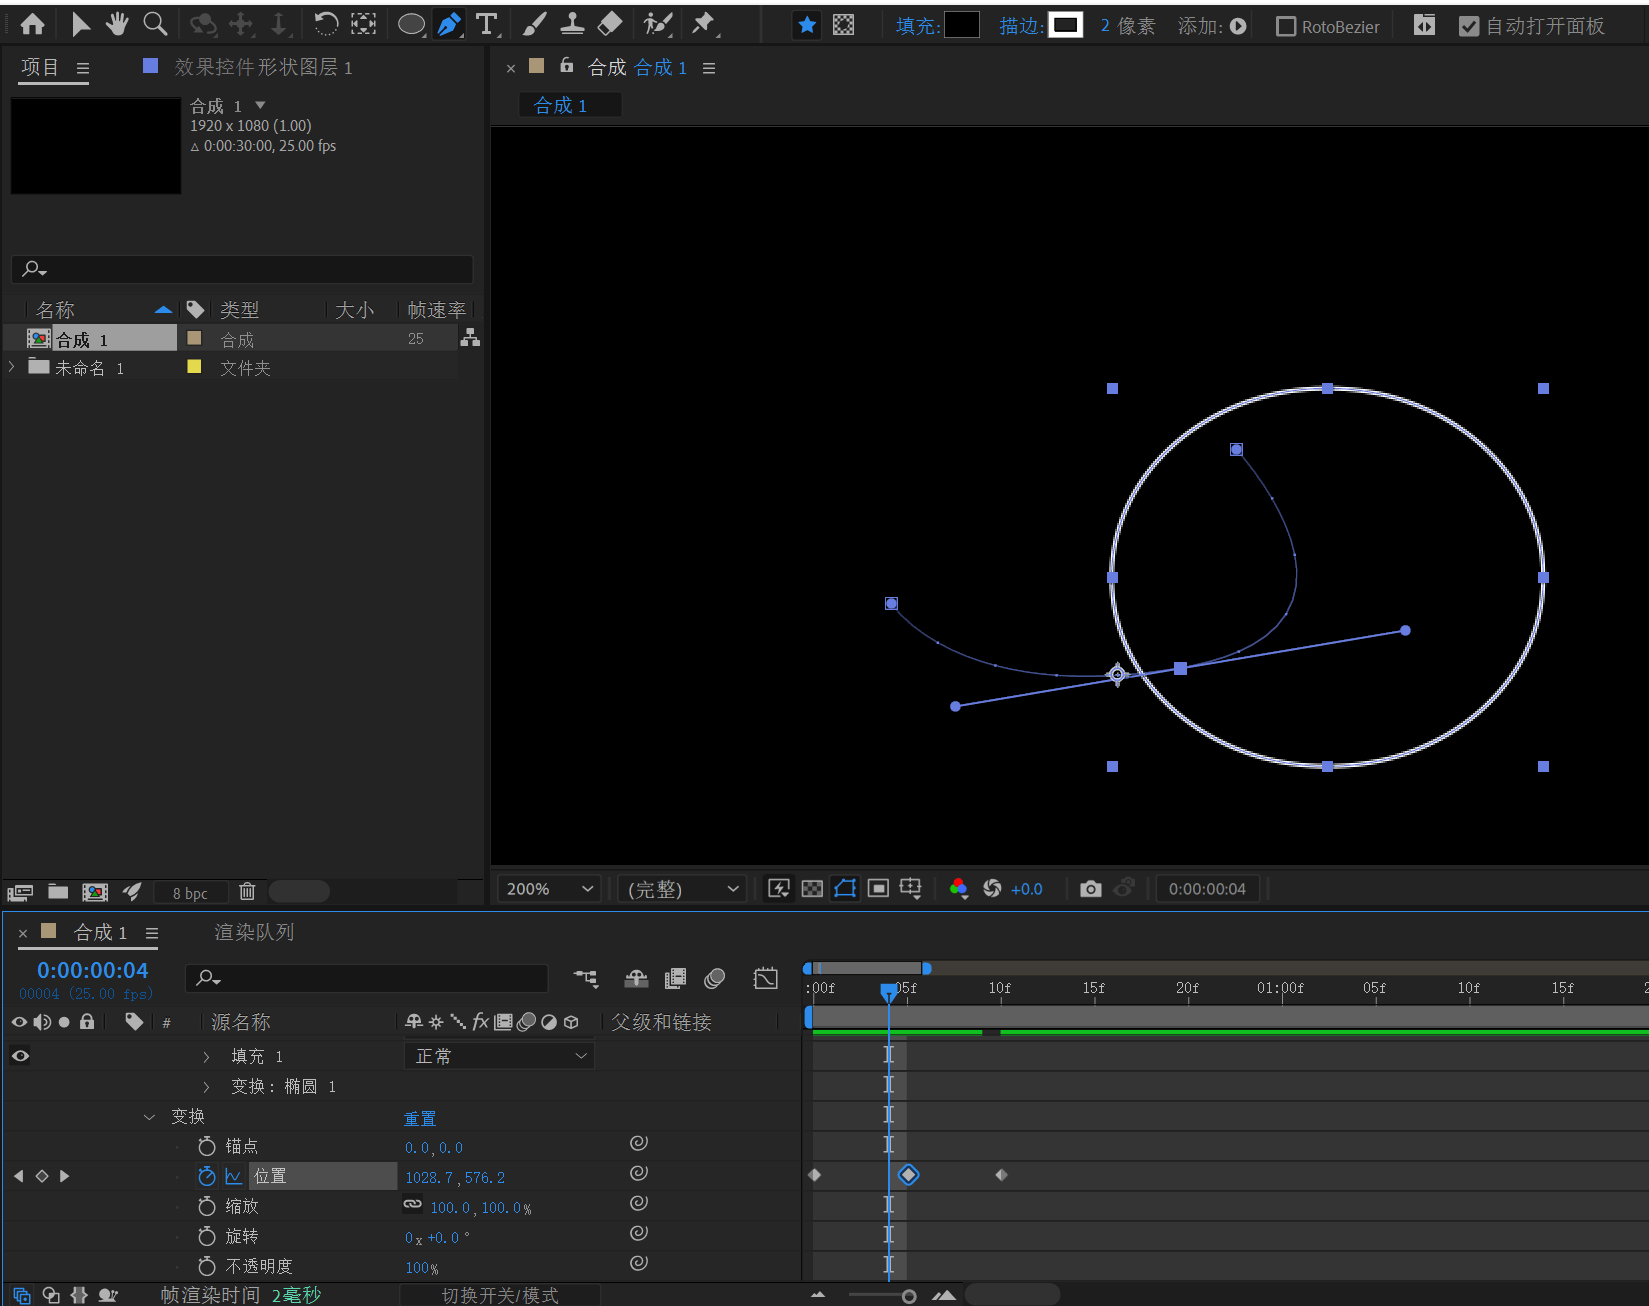The height and width of the screenshot is (1306, 1649).
Task: Click the new folder icon in project panel
Action: [x=58, y=892]
